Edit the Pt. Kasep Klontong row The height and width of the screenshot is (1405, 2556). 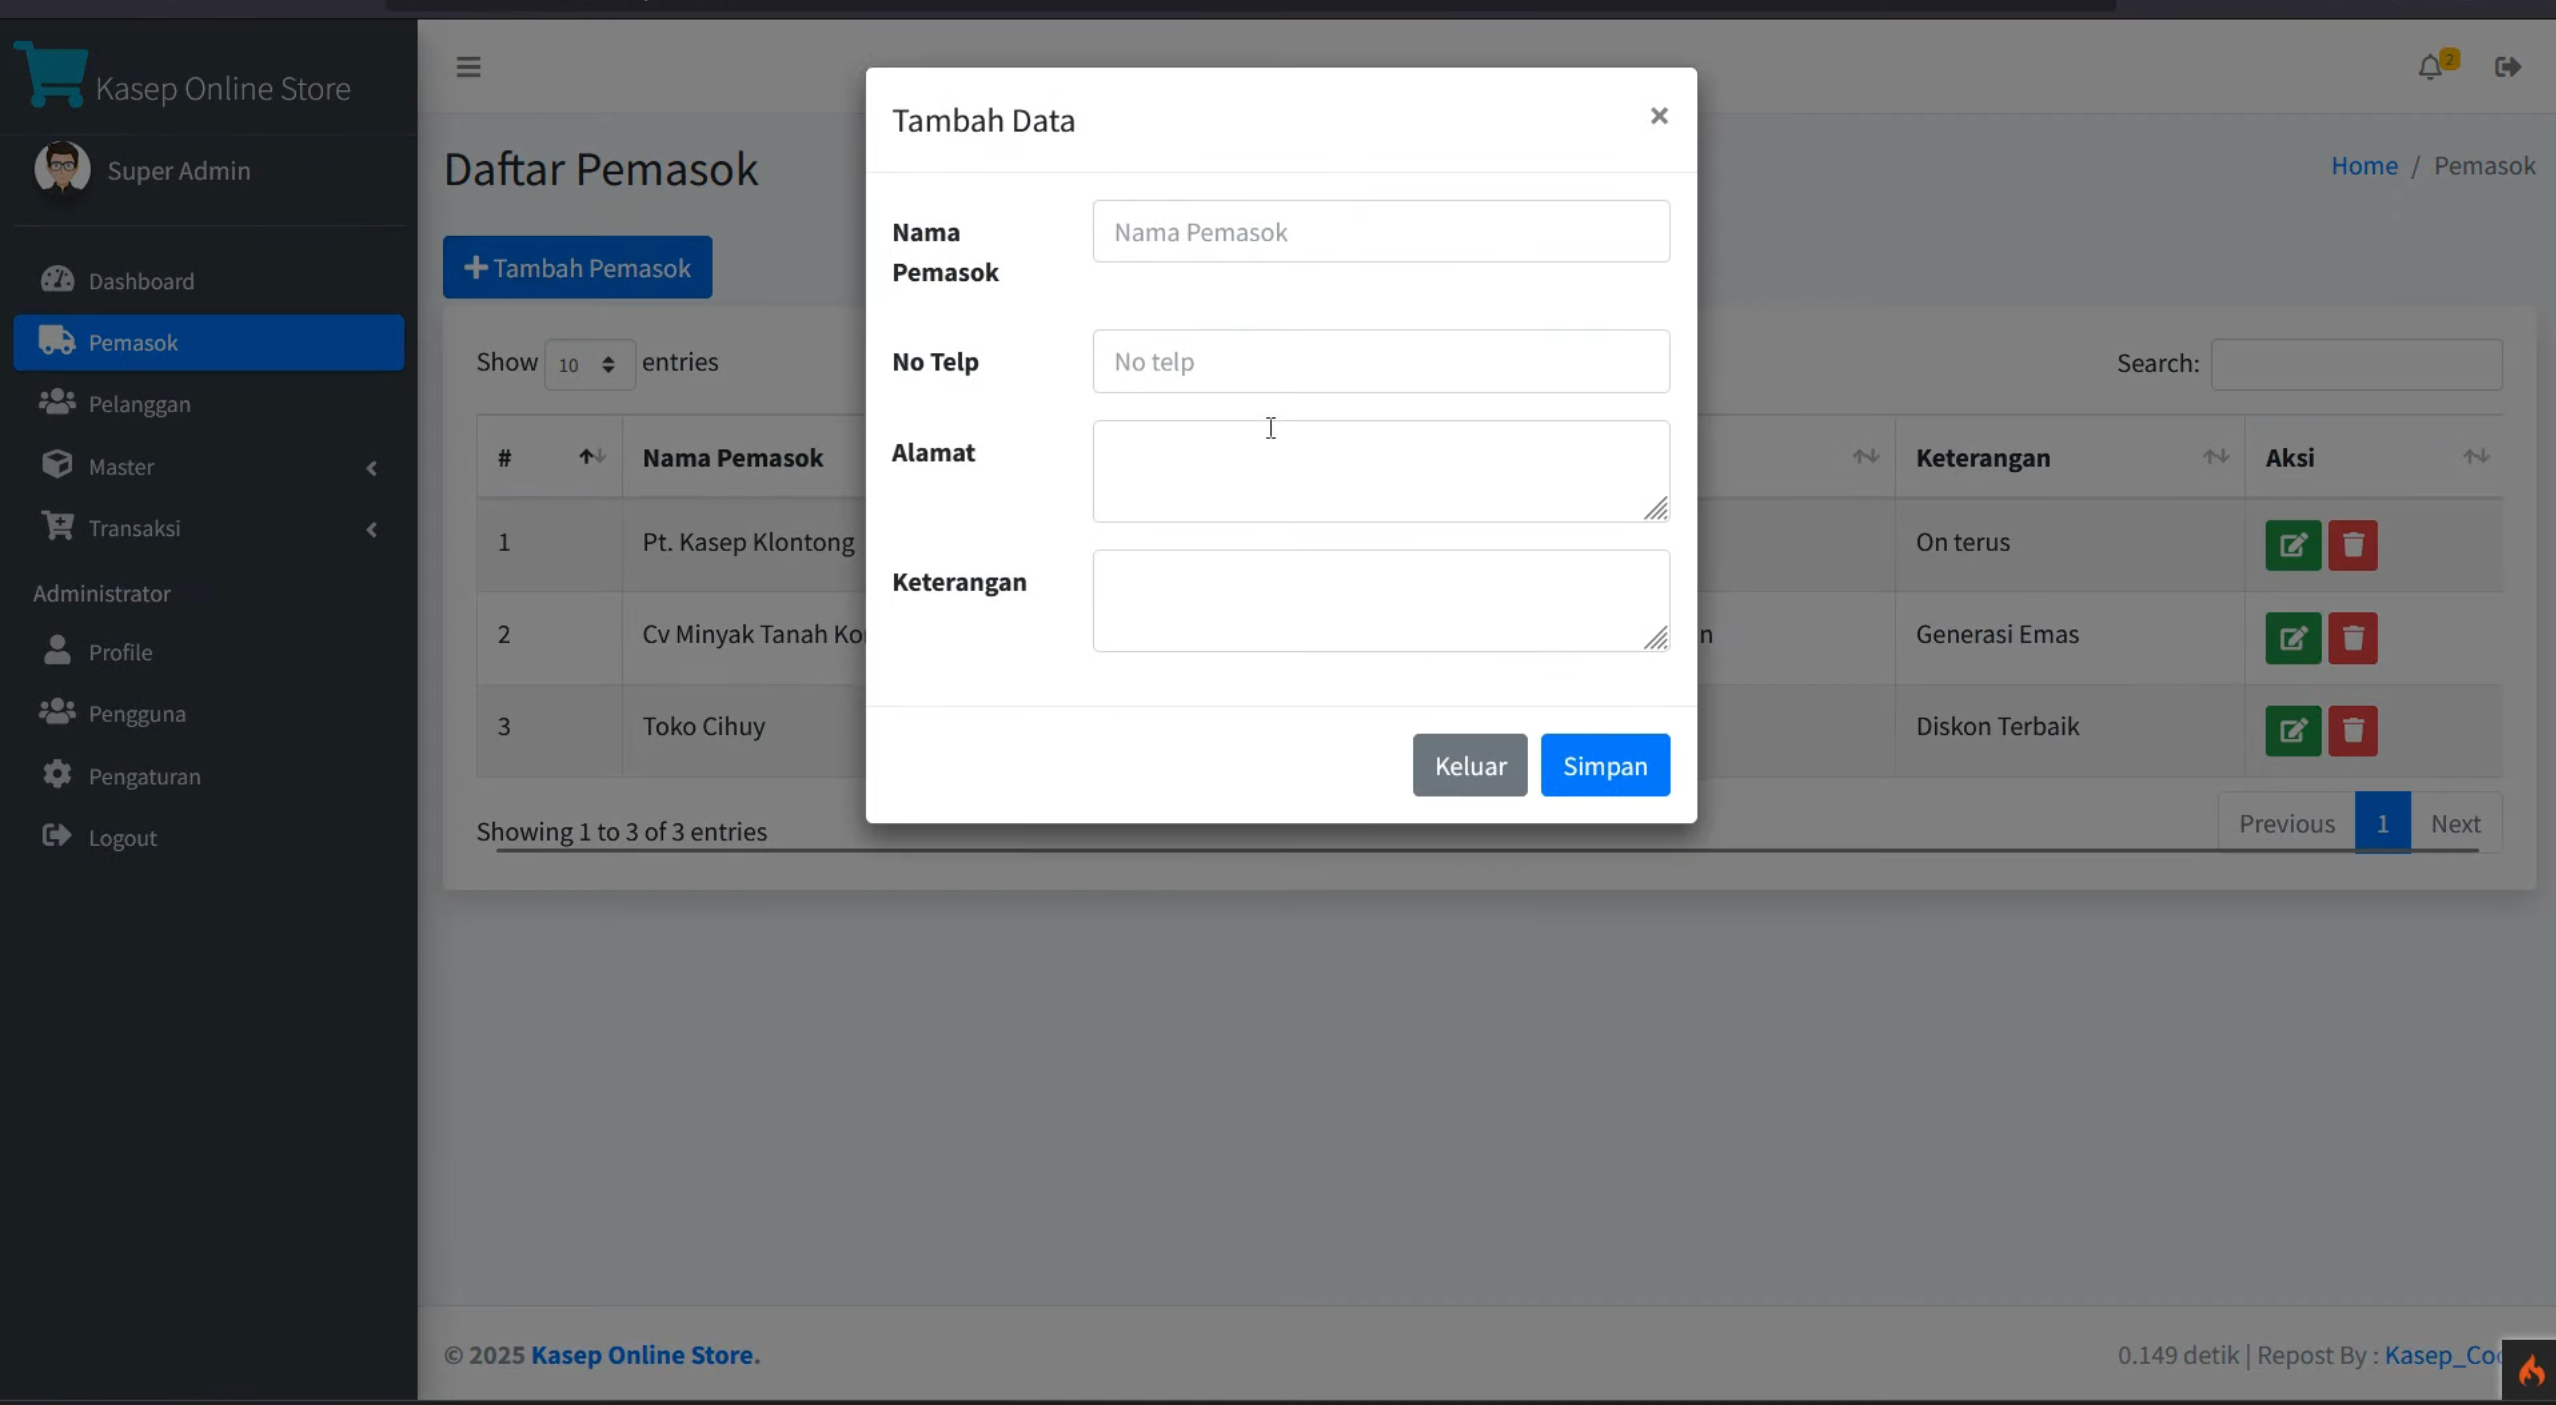pyautogui.click(x=2292, y=545)
